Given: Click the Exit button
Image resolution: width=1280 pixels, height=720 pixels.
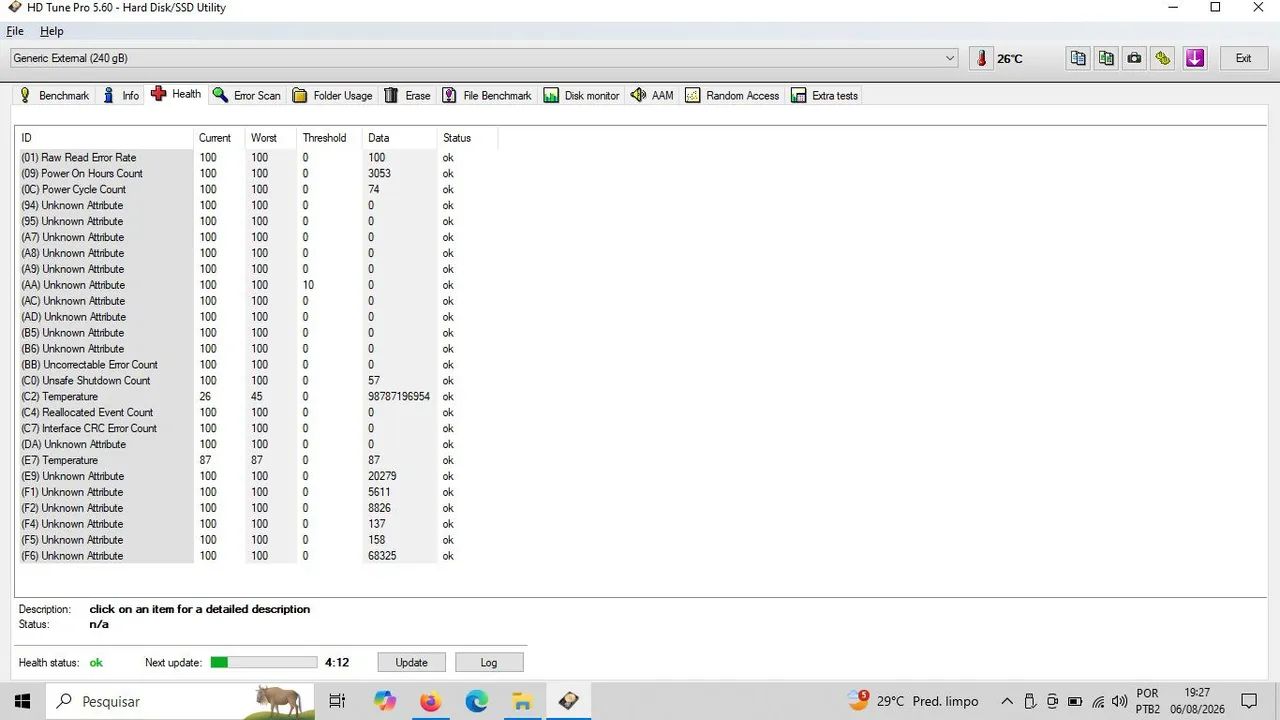Looking at the screenshot, I should click(1243, 58).
